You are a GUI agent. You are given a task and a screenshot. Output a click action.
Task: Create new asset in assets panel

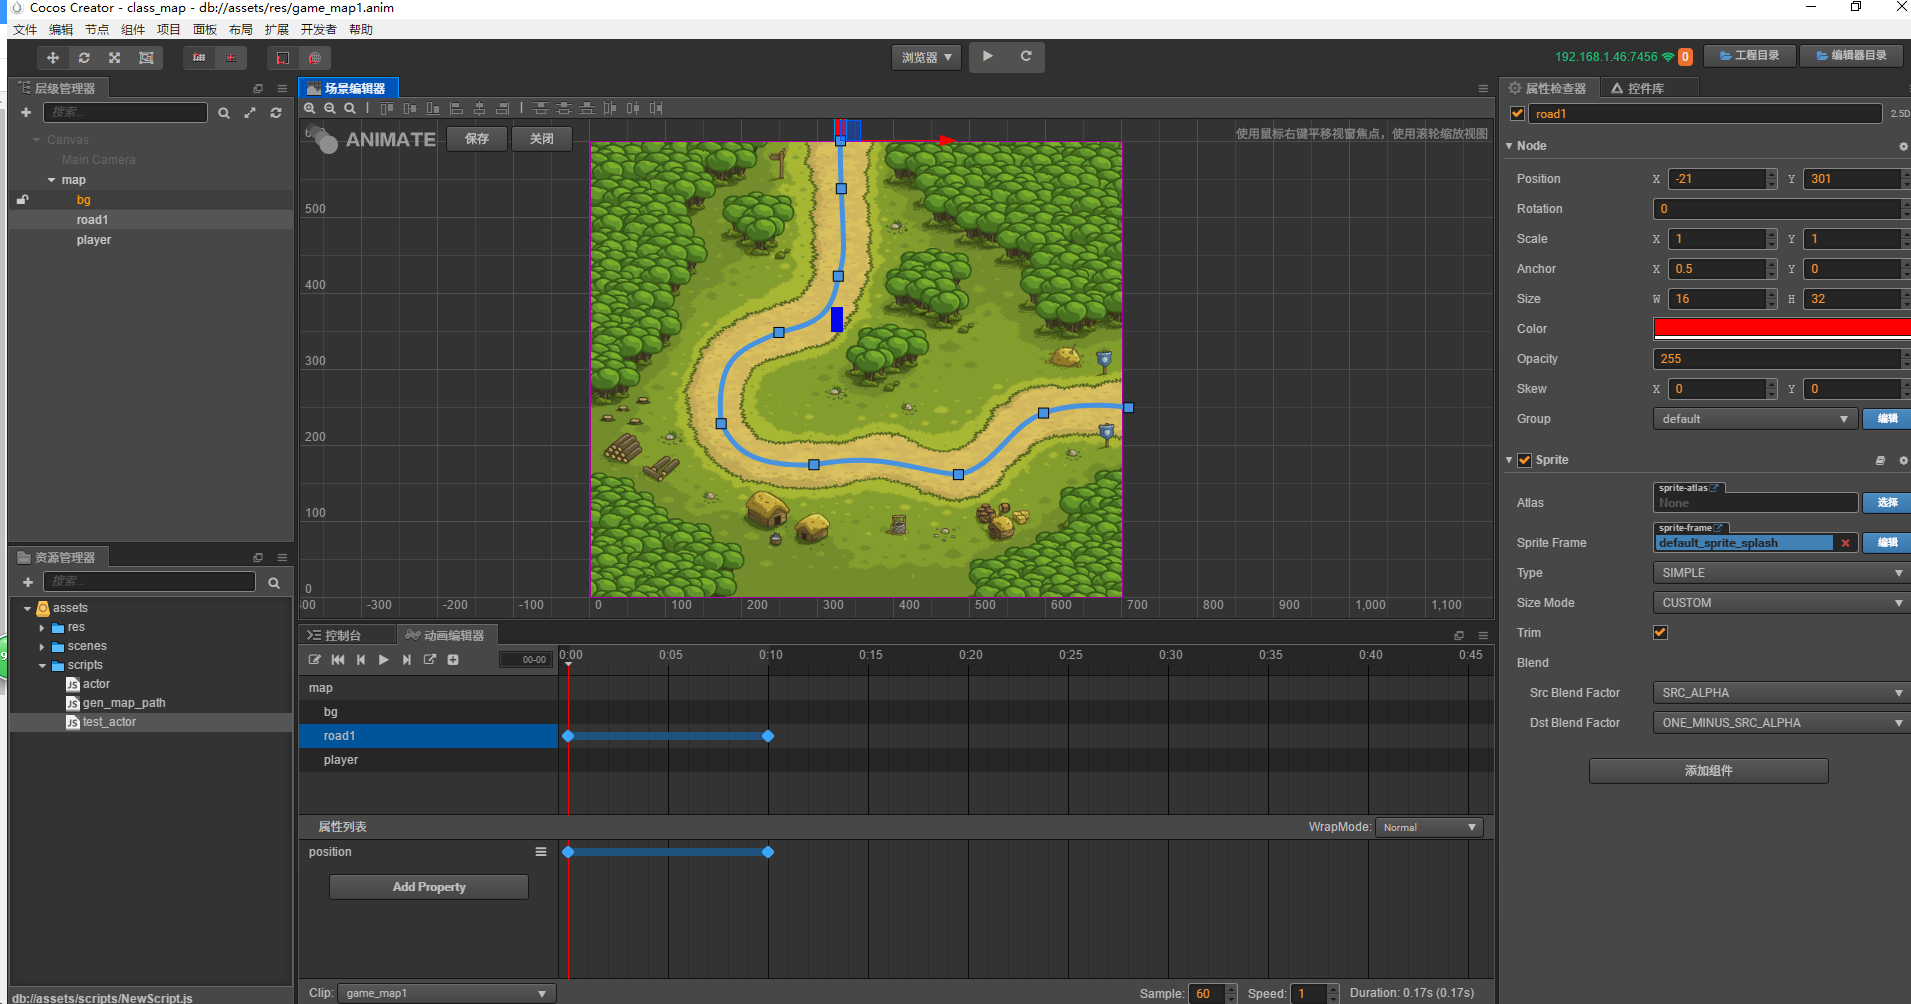click(x=28, y=582)
